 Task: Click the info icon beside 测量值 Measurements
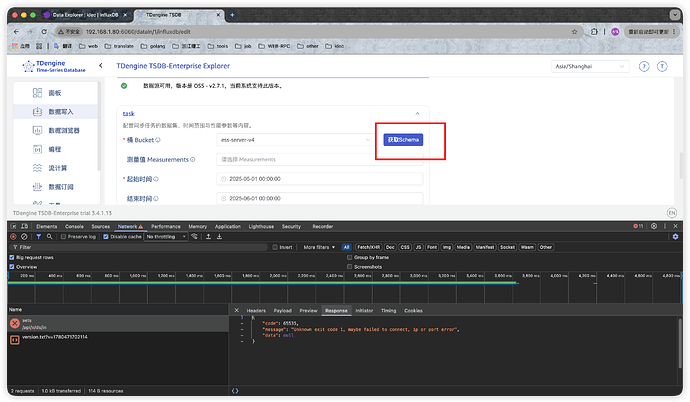(x=193, y=160)
